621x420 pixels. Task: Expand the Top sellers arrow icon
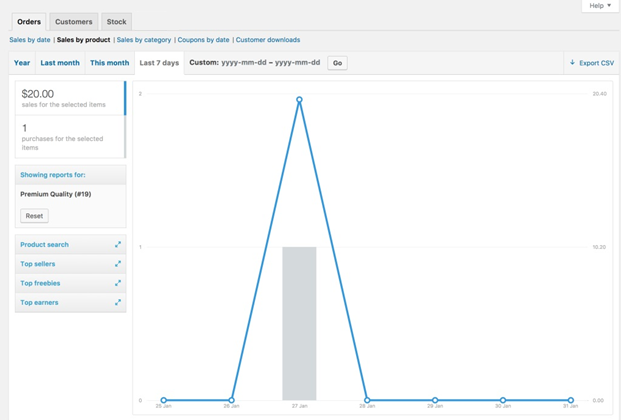[118, 264]
